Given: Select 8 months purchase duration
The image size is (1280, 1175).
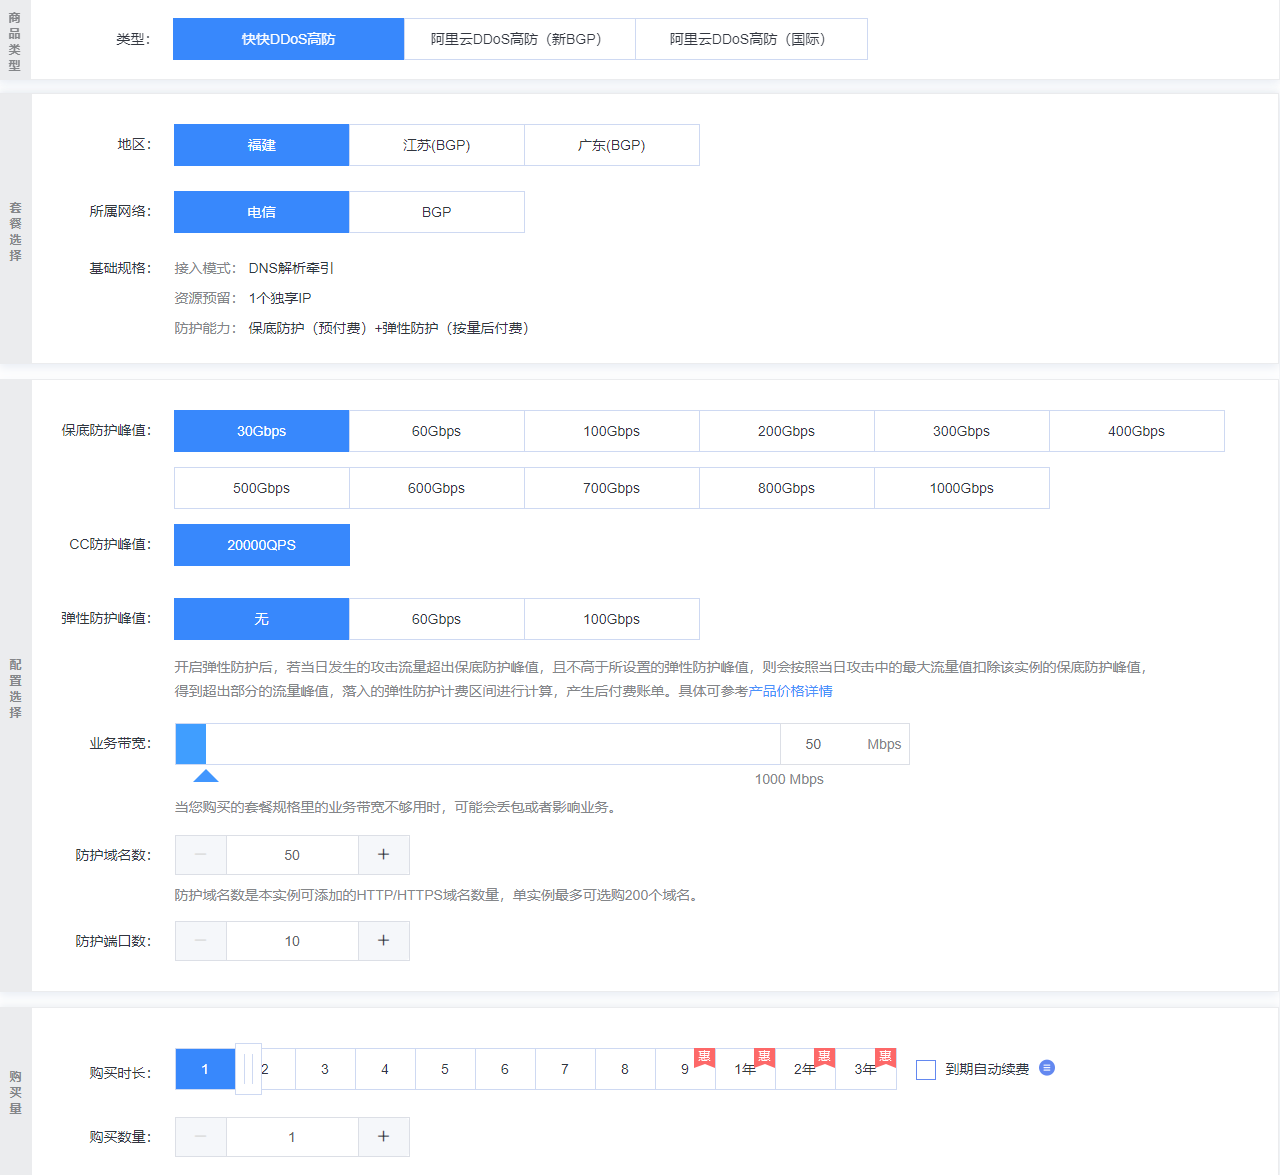Looking at the screenshot, I should [625, 1069].
